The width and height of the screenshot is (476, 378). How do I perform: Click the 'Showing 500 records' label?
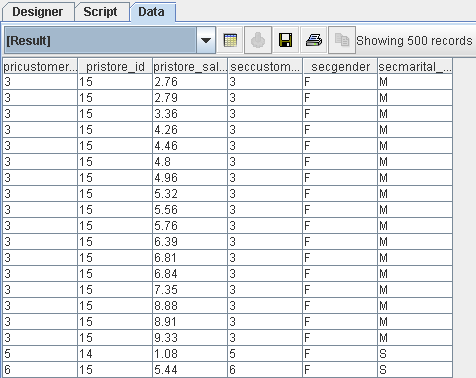click(x=414, y=41)
